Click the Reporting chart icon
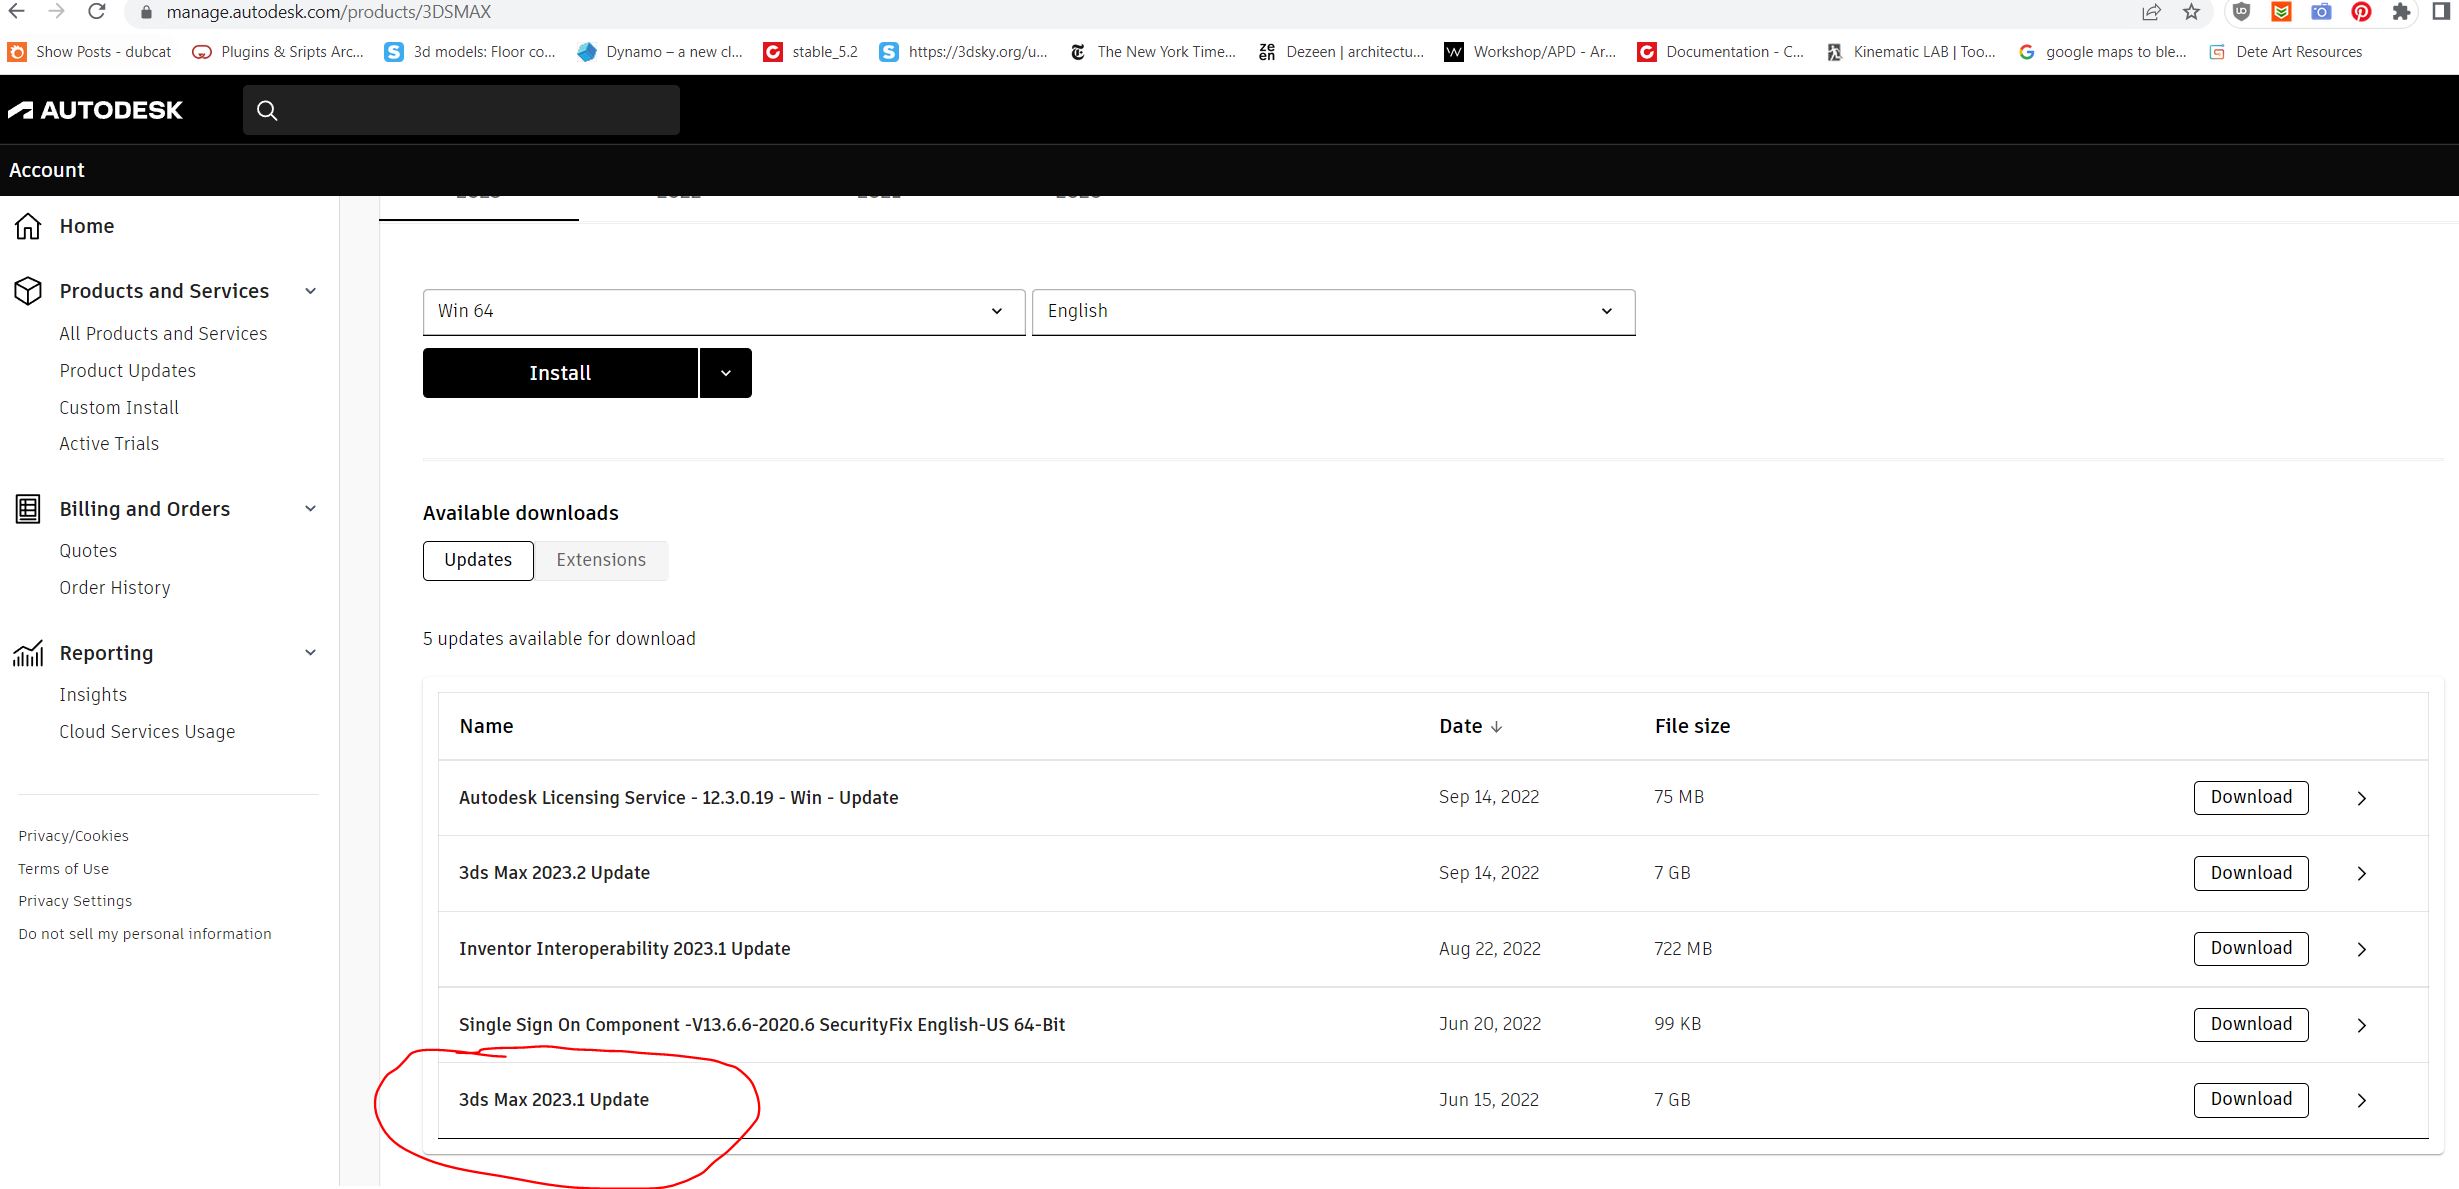2459x1189 pixels. [x=28, y=653]
